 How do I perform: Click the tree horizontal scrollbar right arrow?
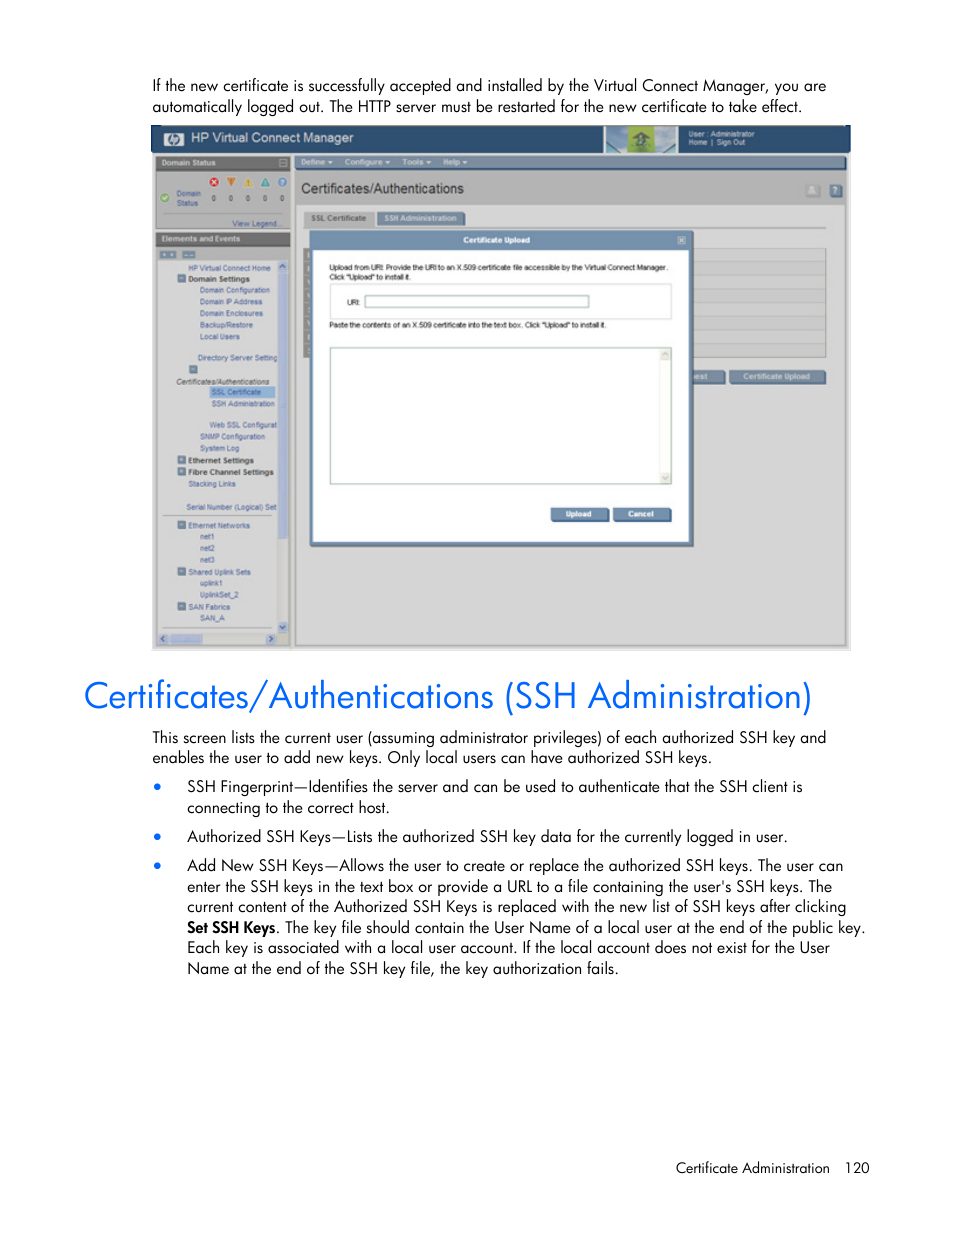[270, 638]
